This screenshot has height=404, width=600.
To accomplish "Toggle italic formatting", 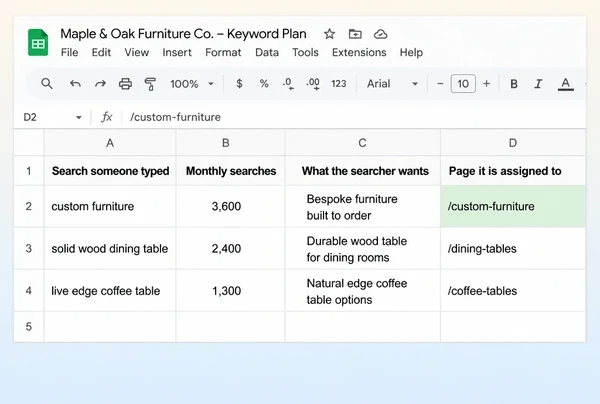I will [538, 84].
